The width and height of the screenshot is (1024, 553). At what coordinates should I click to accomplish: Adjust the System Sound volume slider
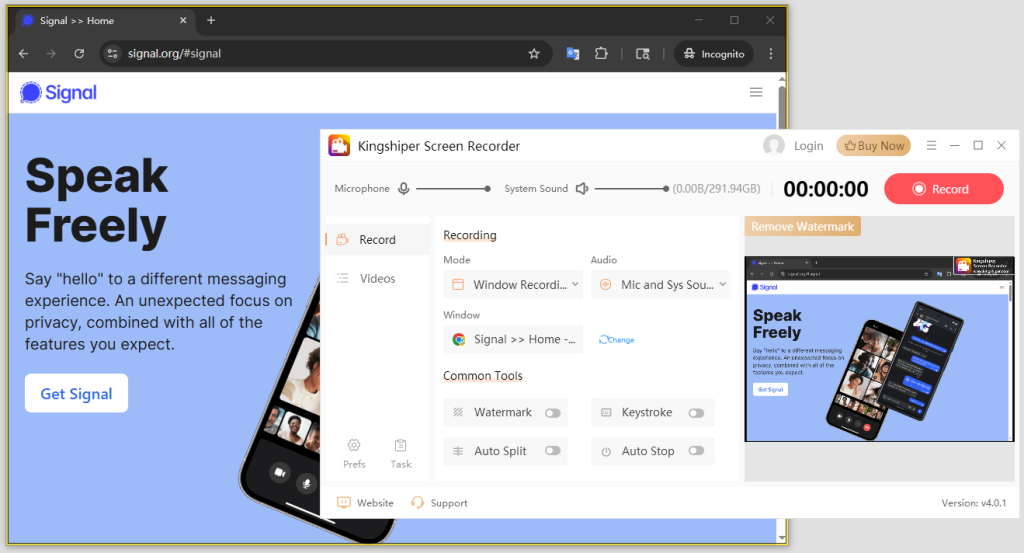(x=632, y=189)
